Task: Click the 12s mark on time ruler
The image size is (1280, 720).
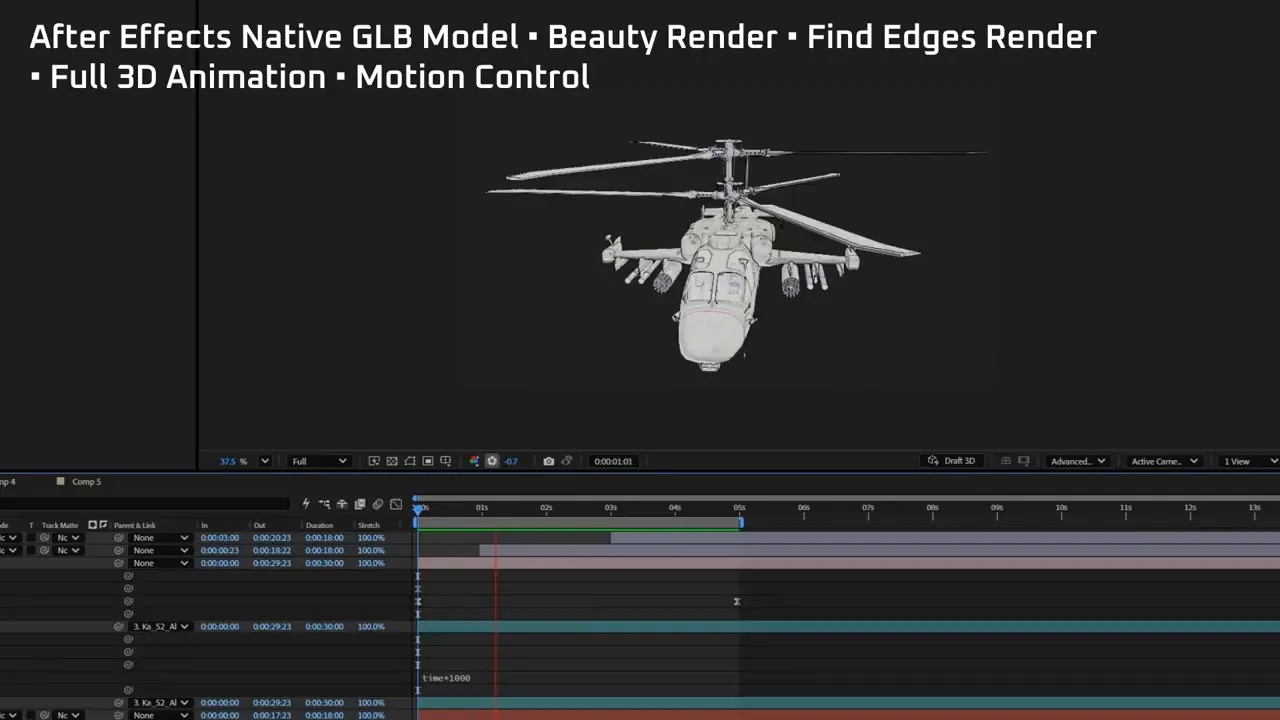Action: pyautogui.click(x=1190, y=508)
